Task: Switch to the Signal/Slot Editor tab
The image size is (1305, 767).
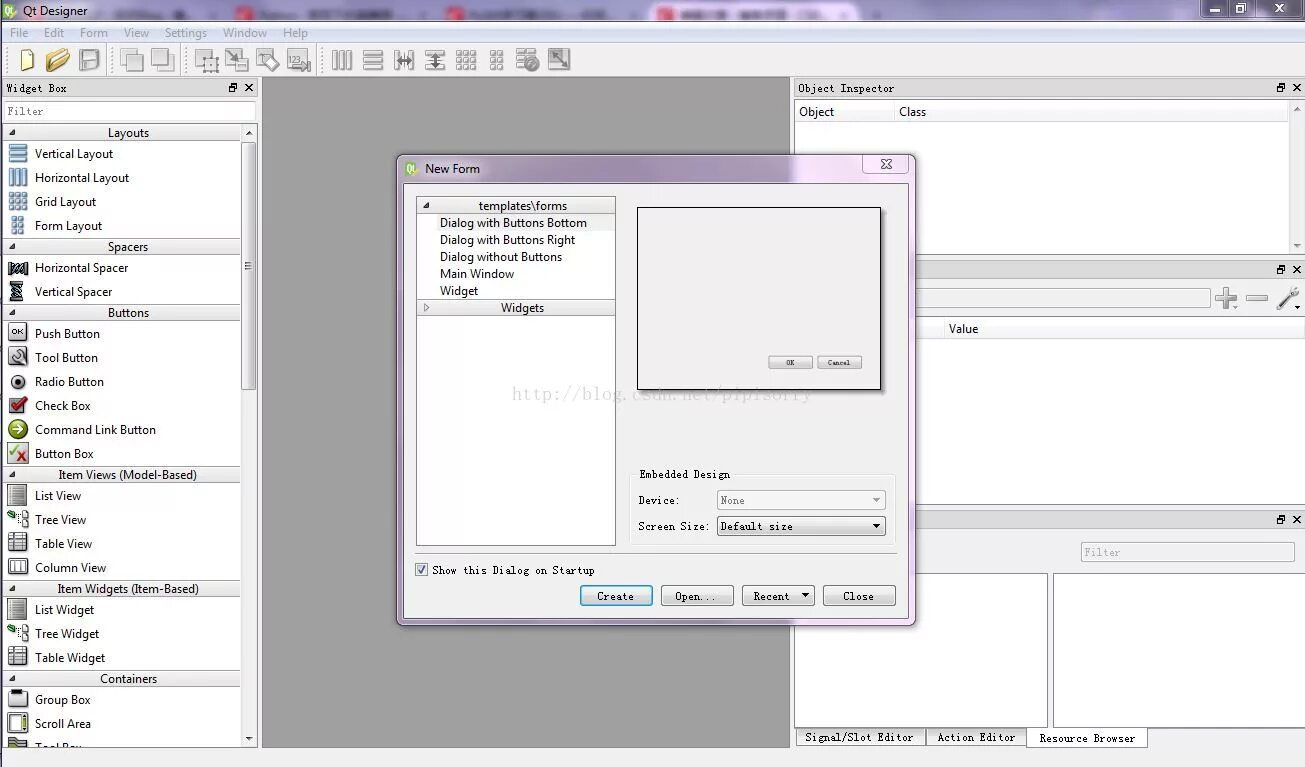Action: coord(859,737)
